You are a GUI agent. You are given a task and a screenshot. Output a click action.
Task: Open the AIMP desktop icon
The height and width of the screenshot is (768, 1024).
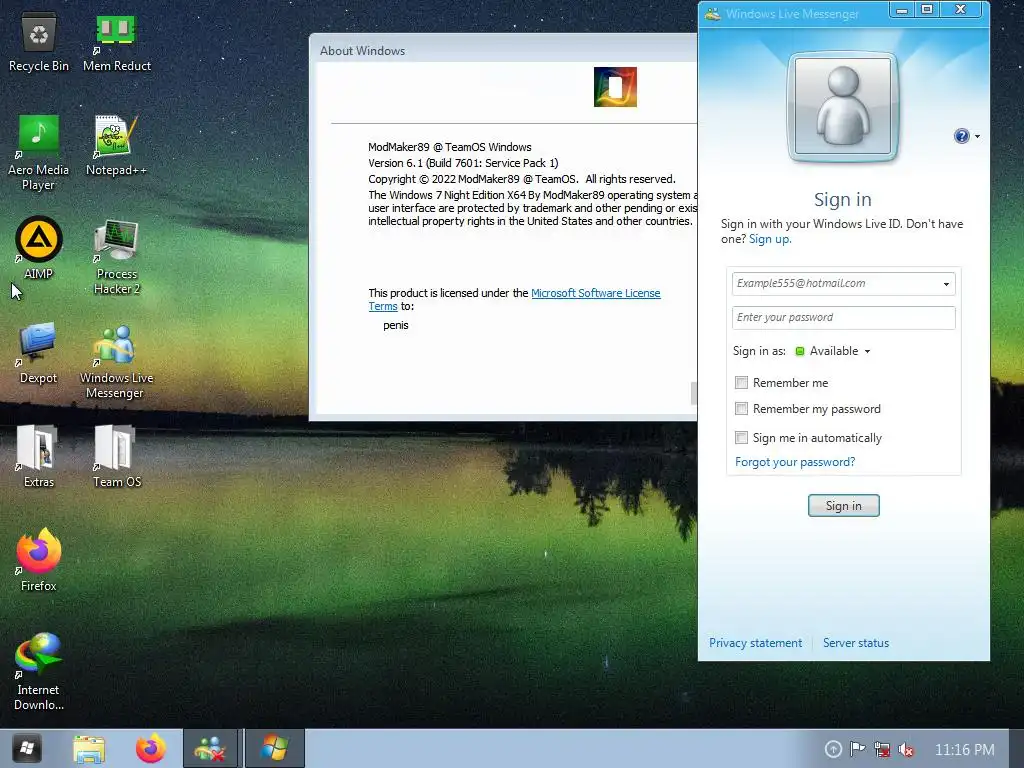coord(39,248)
